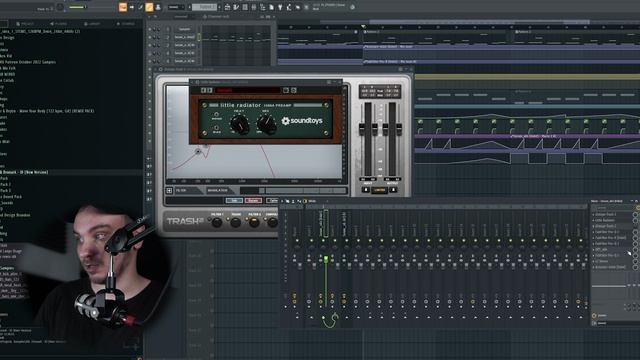Switch to the Project tab in the browser
The width and height of the screenshot is (640, 360).
click(26, 24)
